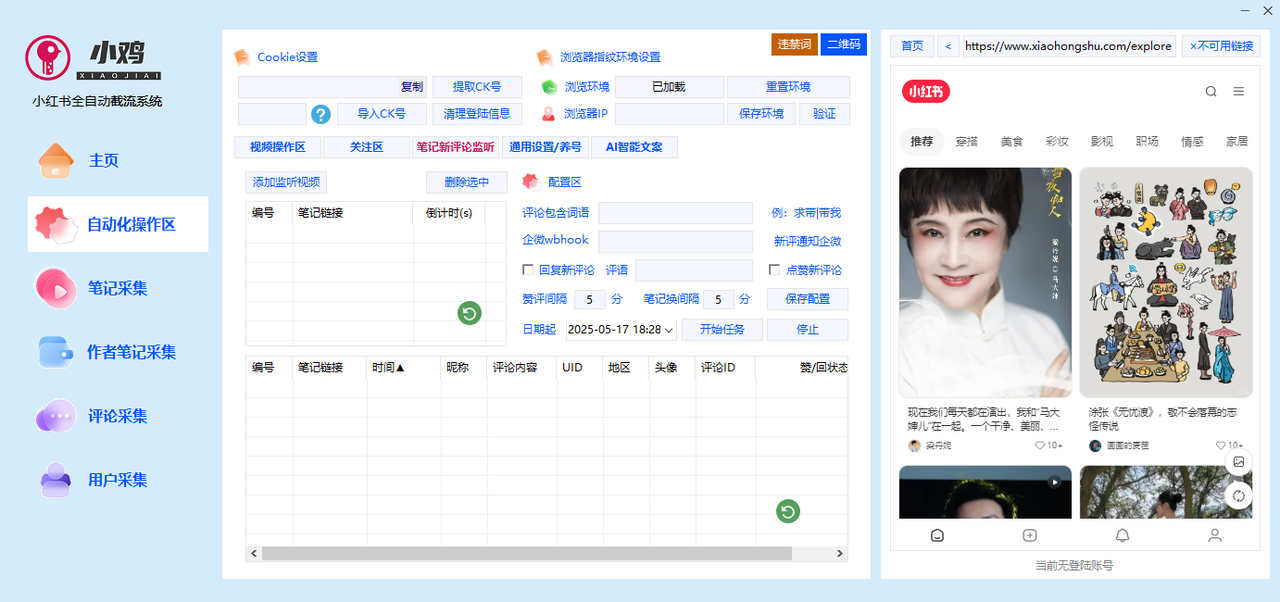Image resolution: width=1280 pixels, height=602 pixels.
Task: Select the 美食 category tab in browser
Action: (1012, 142)
